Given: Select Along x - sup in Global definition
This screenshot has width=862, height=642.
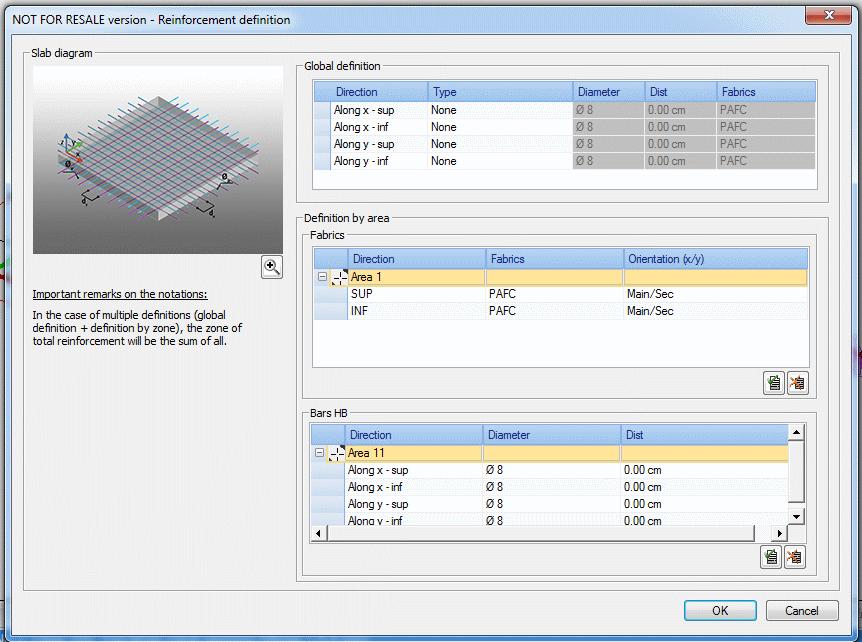Looking at the screenshot, I should (379, 110).
